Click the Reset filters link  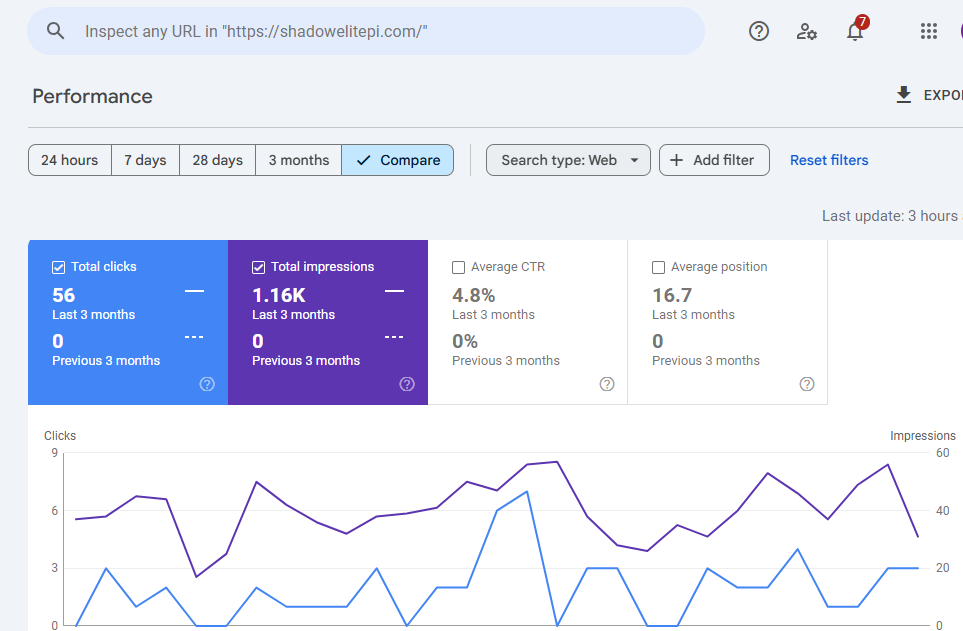829,160
